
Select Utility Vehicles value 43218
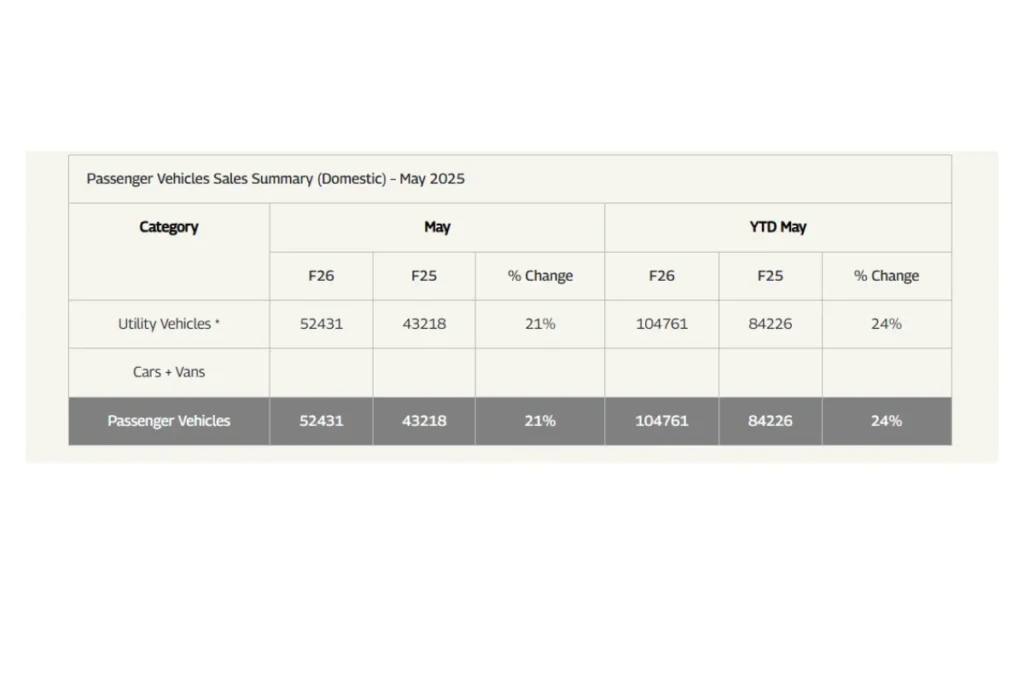[424, 324]
